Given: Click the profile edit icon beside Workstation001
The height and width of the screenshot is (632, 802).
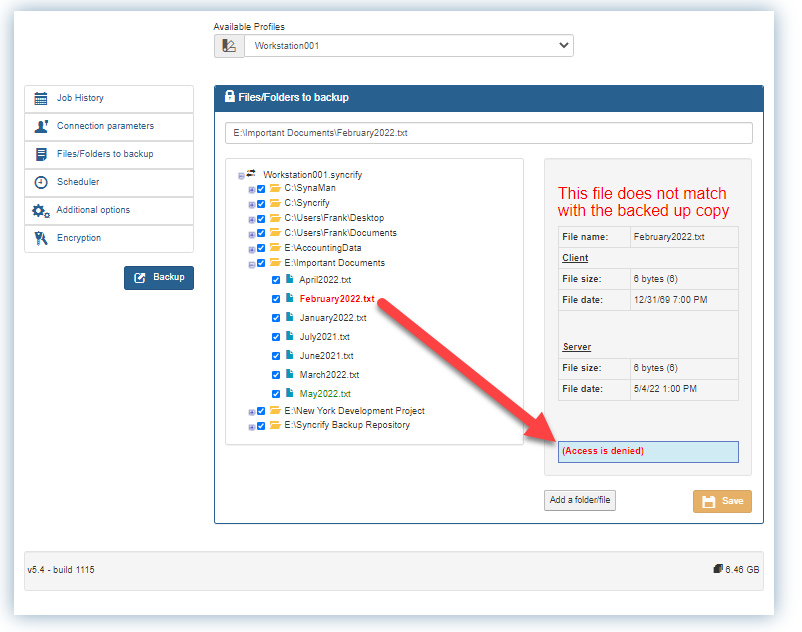Looking at the screenshot, I should coord(229,46).
